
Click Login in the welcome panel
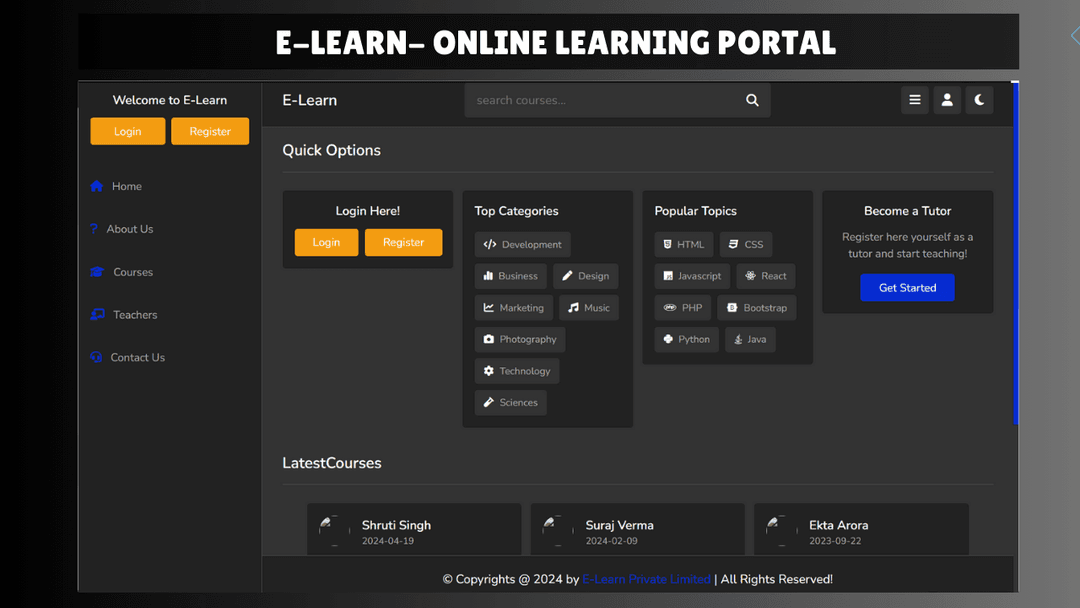(x=127, y=131)
